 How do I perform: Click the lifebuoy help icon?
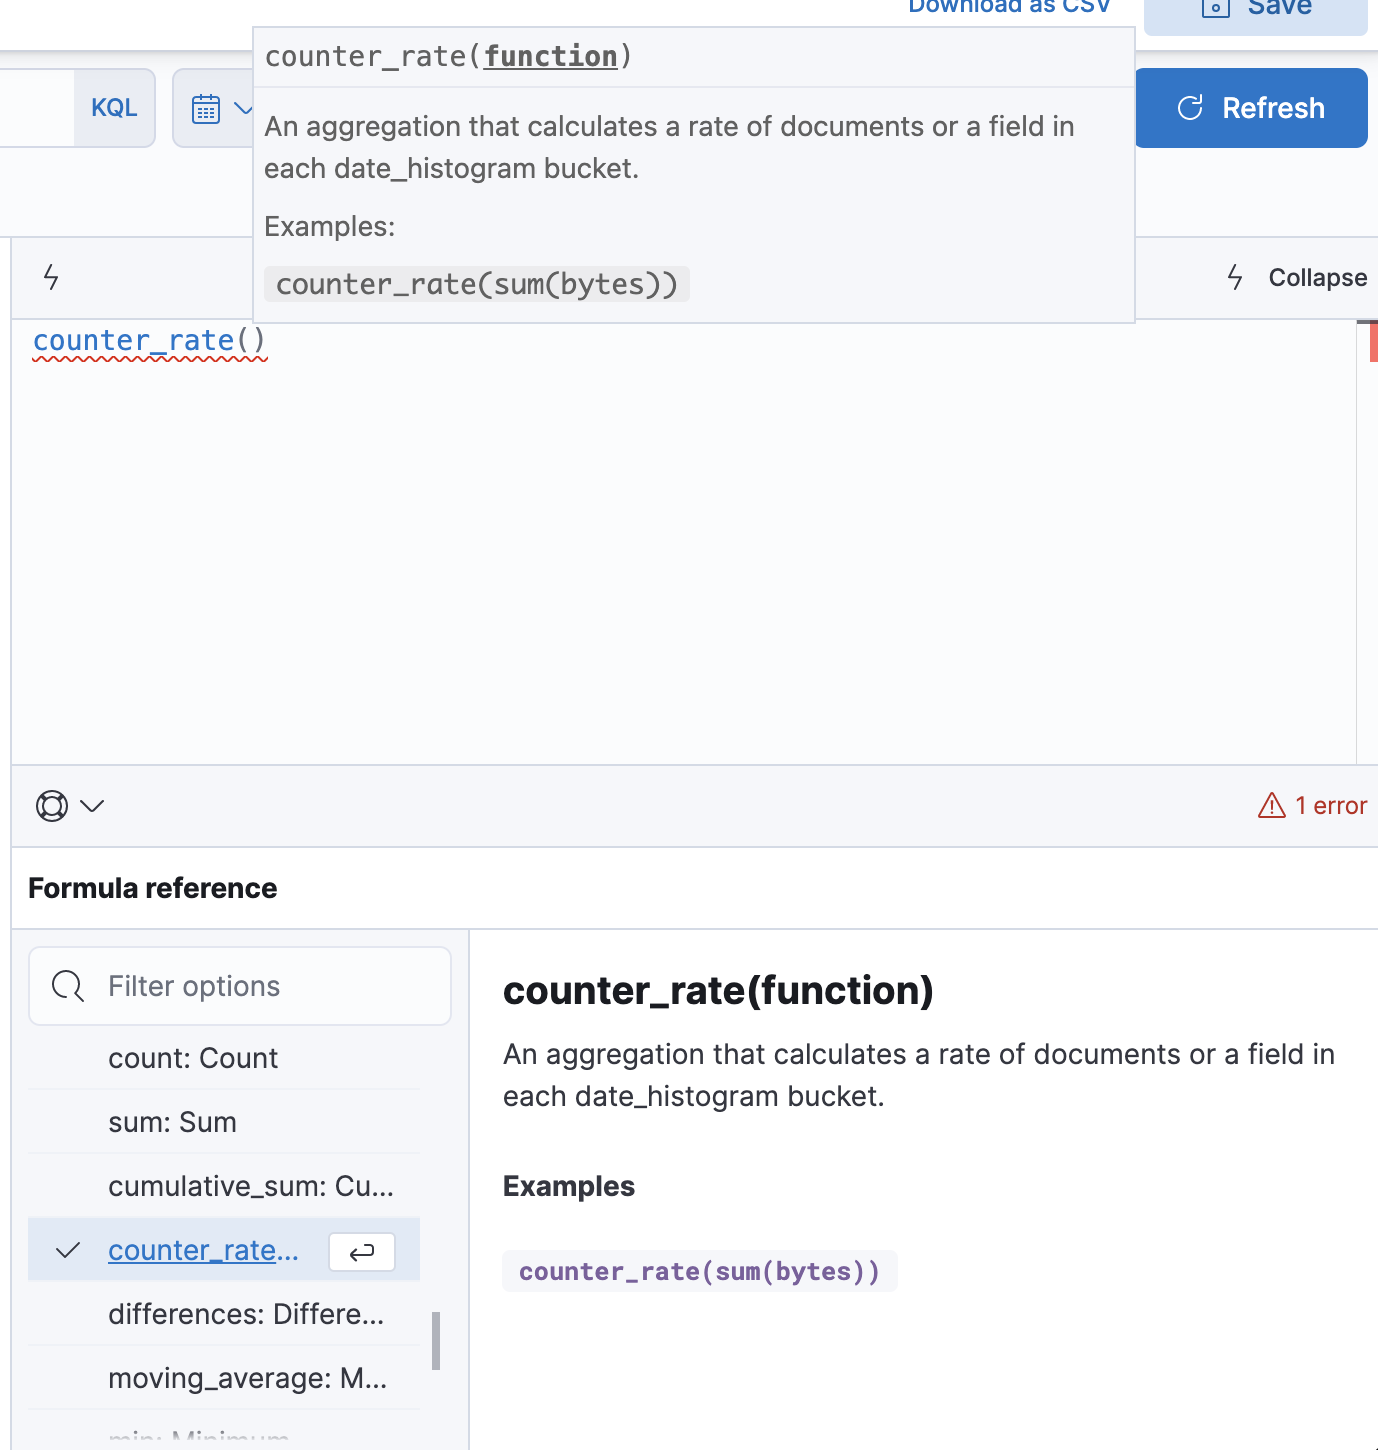[52, 806]
